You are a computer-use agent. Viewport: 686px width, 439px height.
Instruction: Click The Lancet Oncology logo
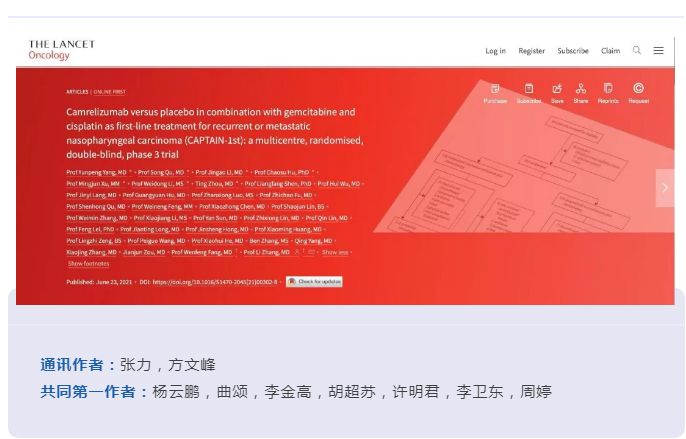[x=61, y=49]
